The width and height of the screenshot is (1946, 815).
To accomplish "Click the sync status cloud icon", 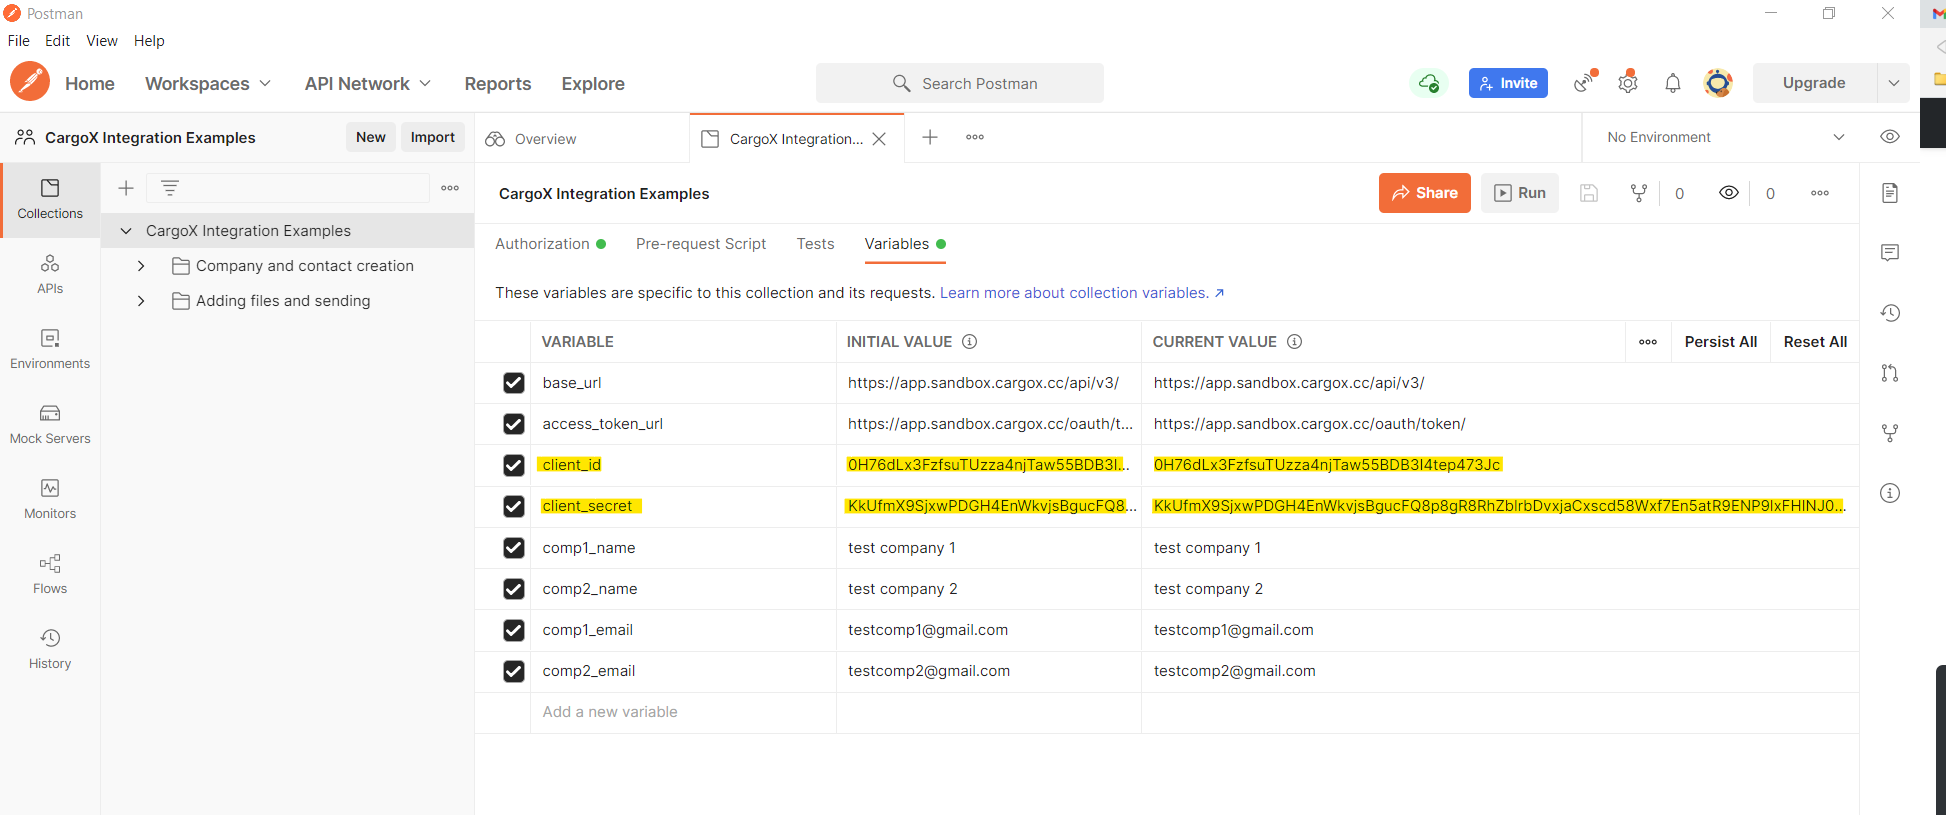I will (x=1429, y=83).
